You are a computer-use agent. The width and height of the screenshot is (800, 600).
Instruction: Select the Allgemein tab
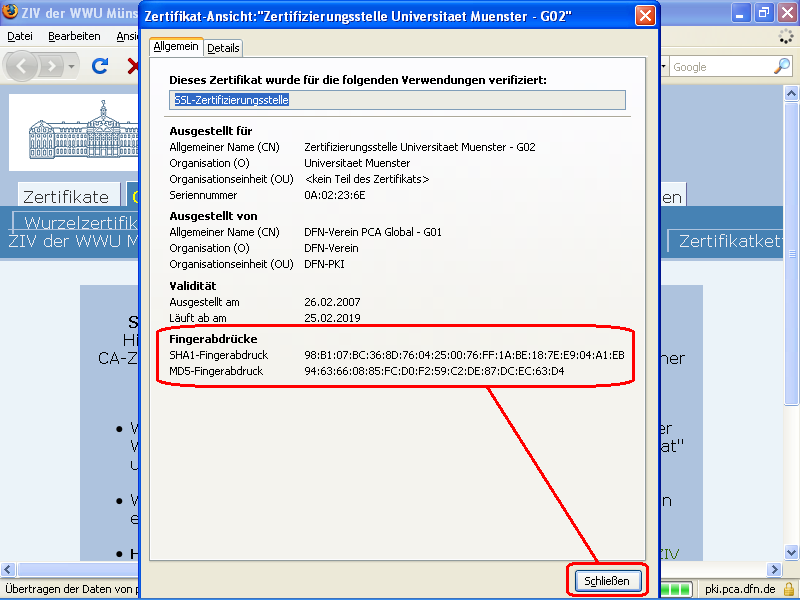176,46
